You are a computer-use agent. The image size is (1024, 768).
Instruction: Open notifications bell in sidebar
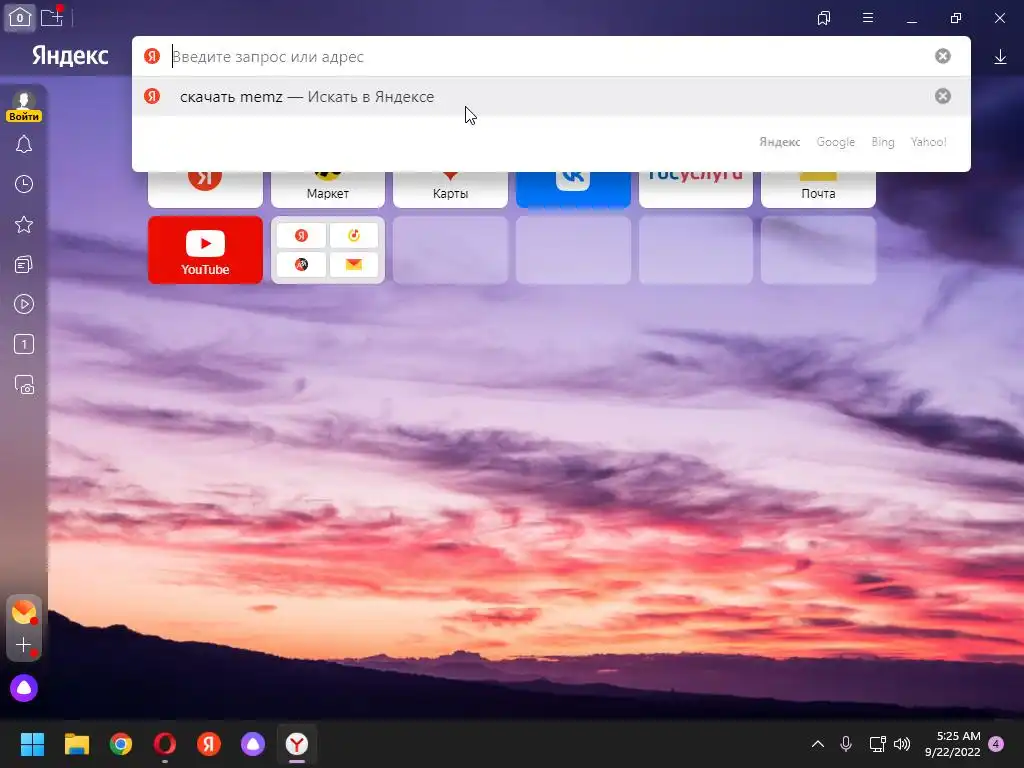pos(24,144)
